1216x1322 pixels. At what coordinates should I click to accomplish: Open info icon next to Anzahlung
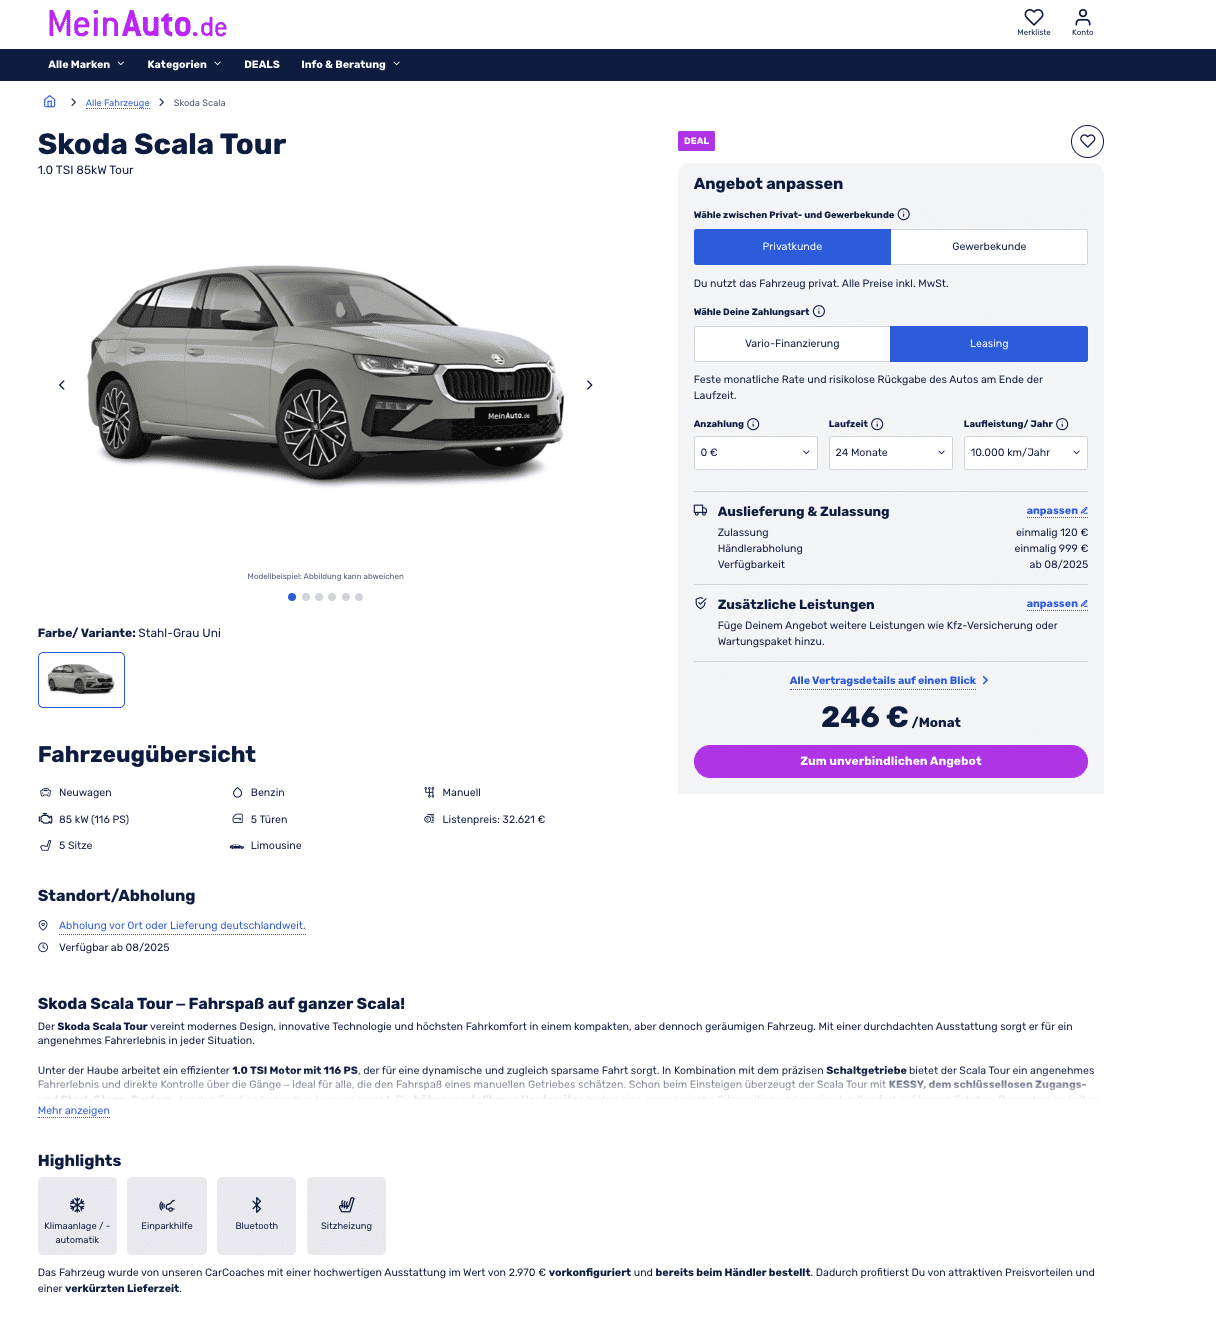[754, 424]
